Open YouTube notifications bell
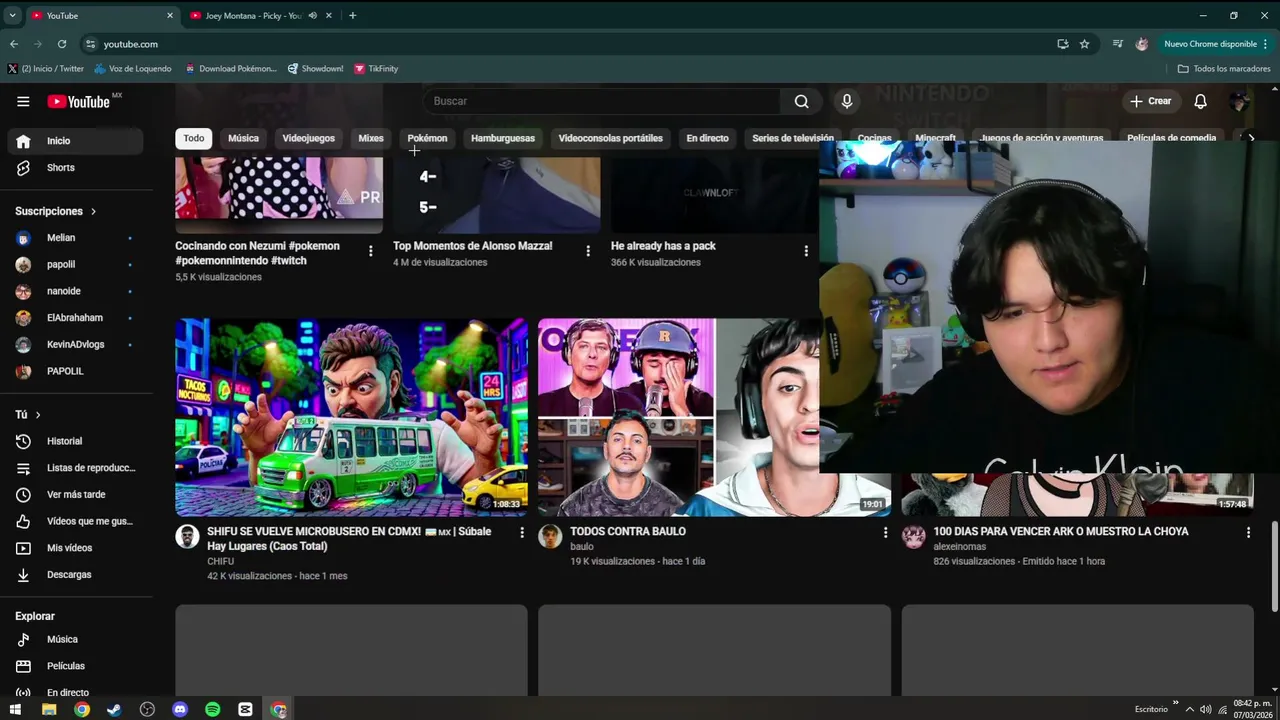This screenshot has width=1280, height=720. (1200, 101)
